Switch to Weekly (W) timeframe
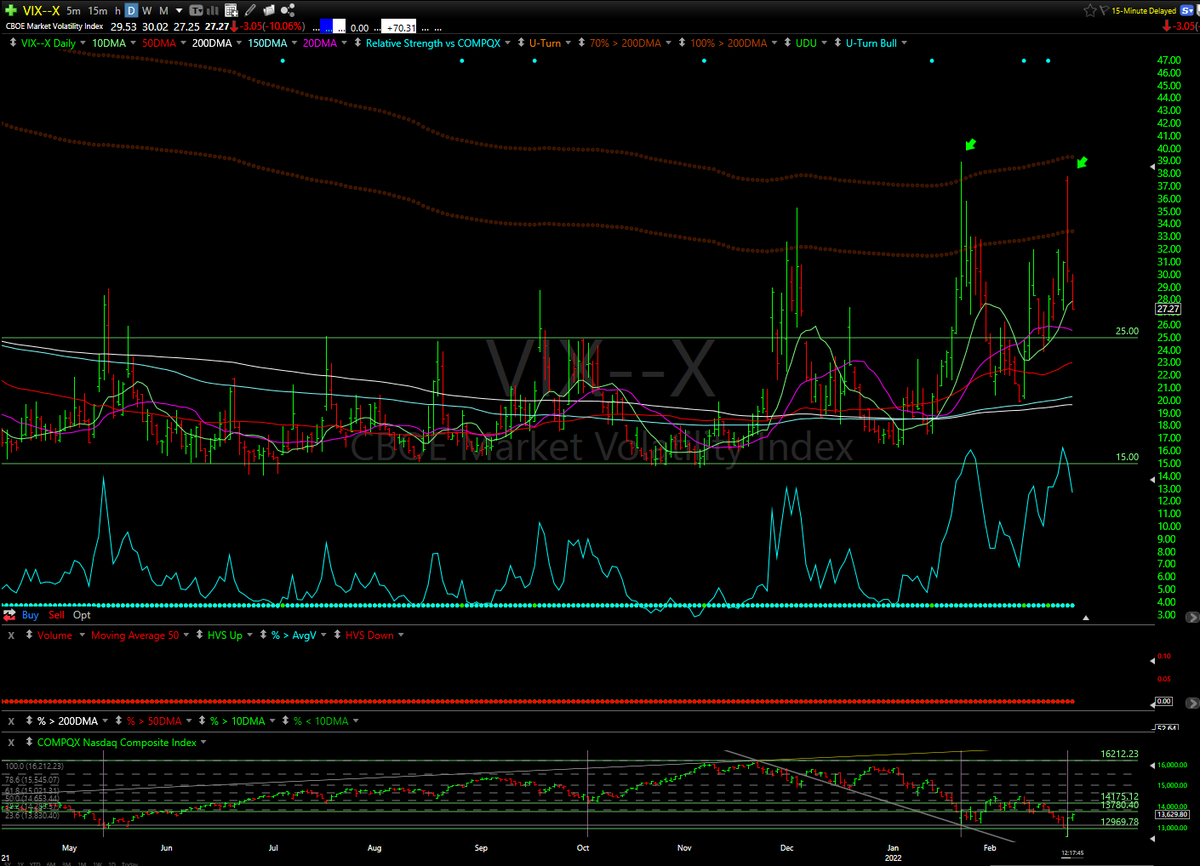The height and width of the screenshot is (866, 1200). (146, 10)
